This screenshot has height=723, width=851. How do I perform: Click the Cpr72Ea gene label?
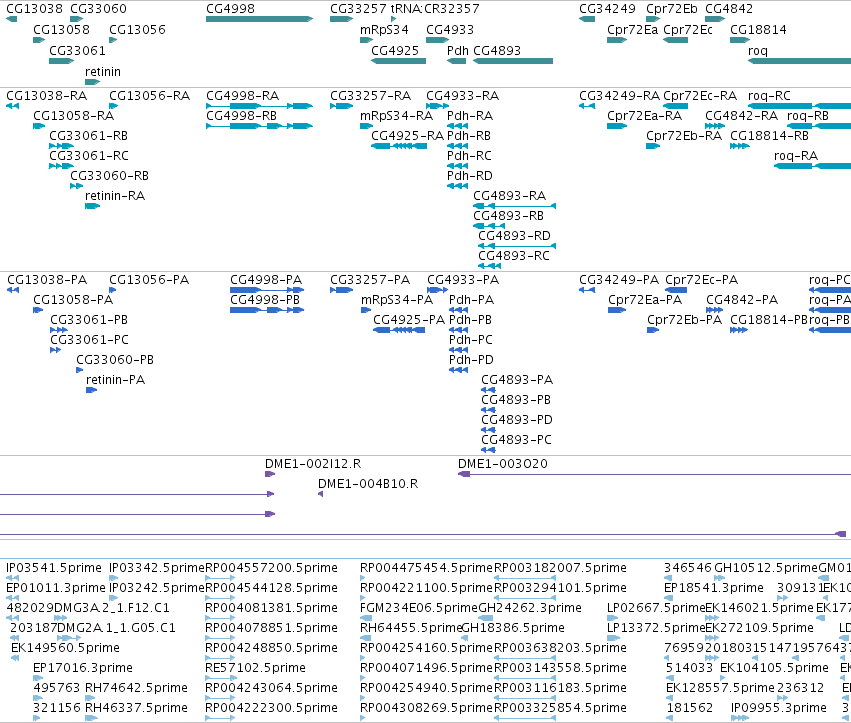click(x=632, y=29)
